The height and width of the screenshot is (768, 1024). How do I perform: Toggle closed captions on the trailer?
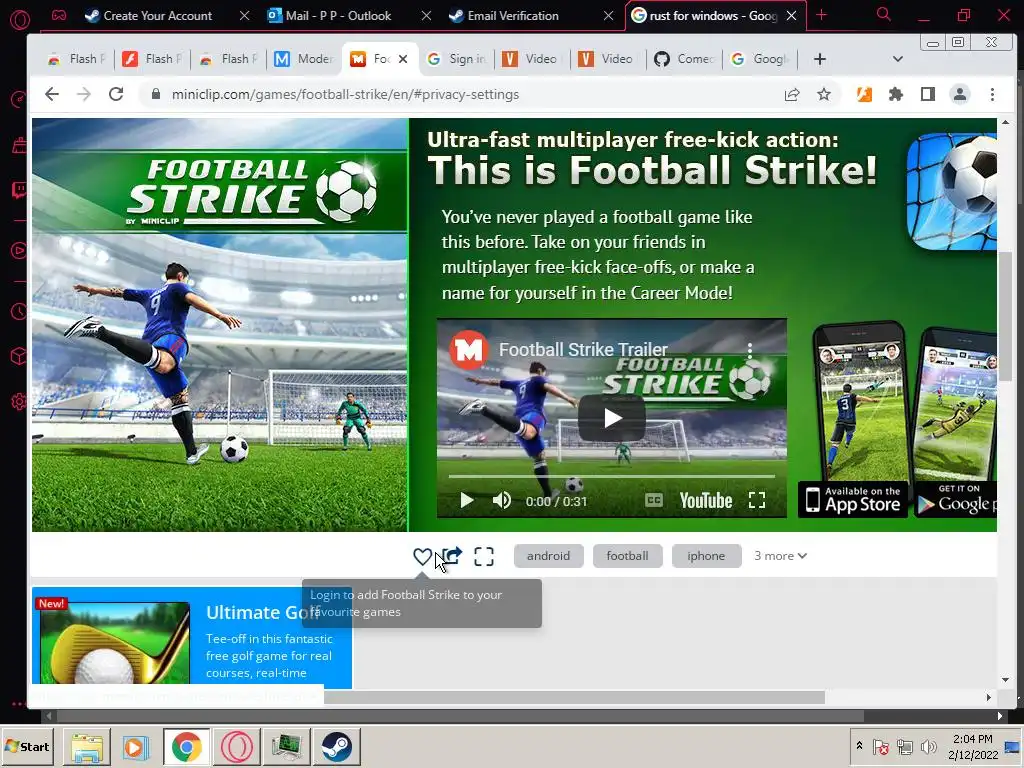pyautogui.click(x=654, y=500)
